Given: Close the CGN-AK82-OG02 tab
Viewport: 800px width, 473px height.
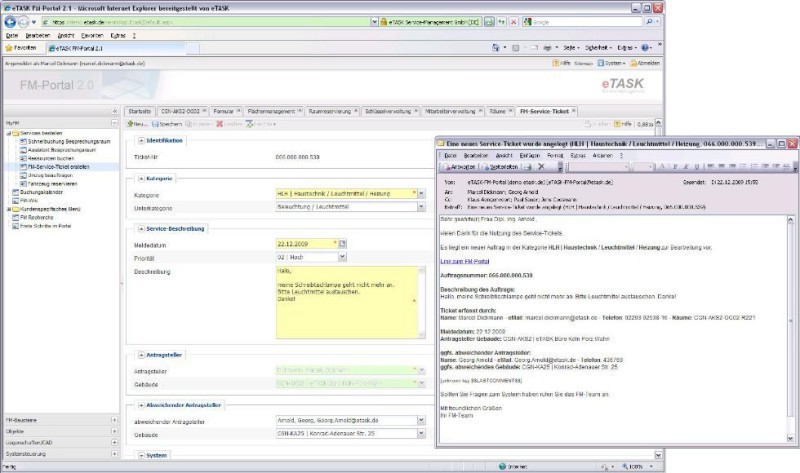Looking at the screenshot, I should tap(205, 110).
